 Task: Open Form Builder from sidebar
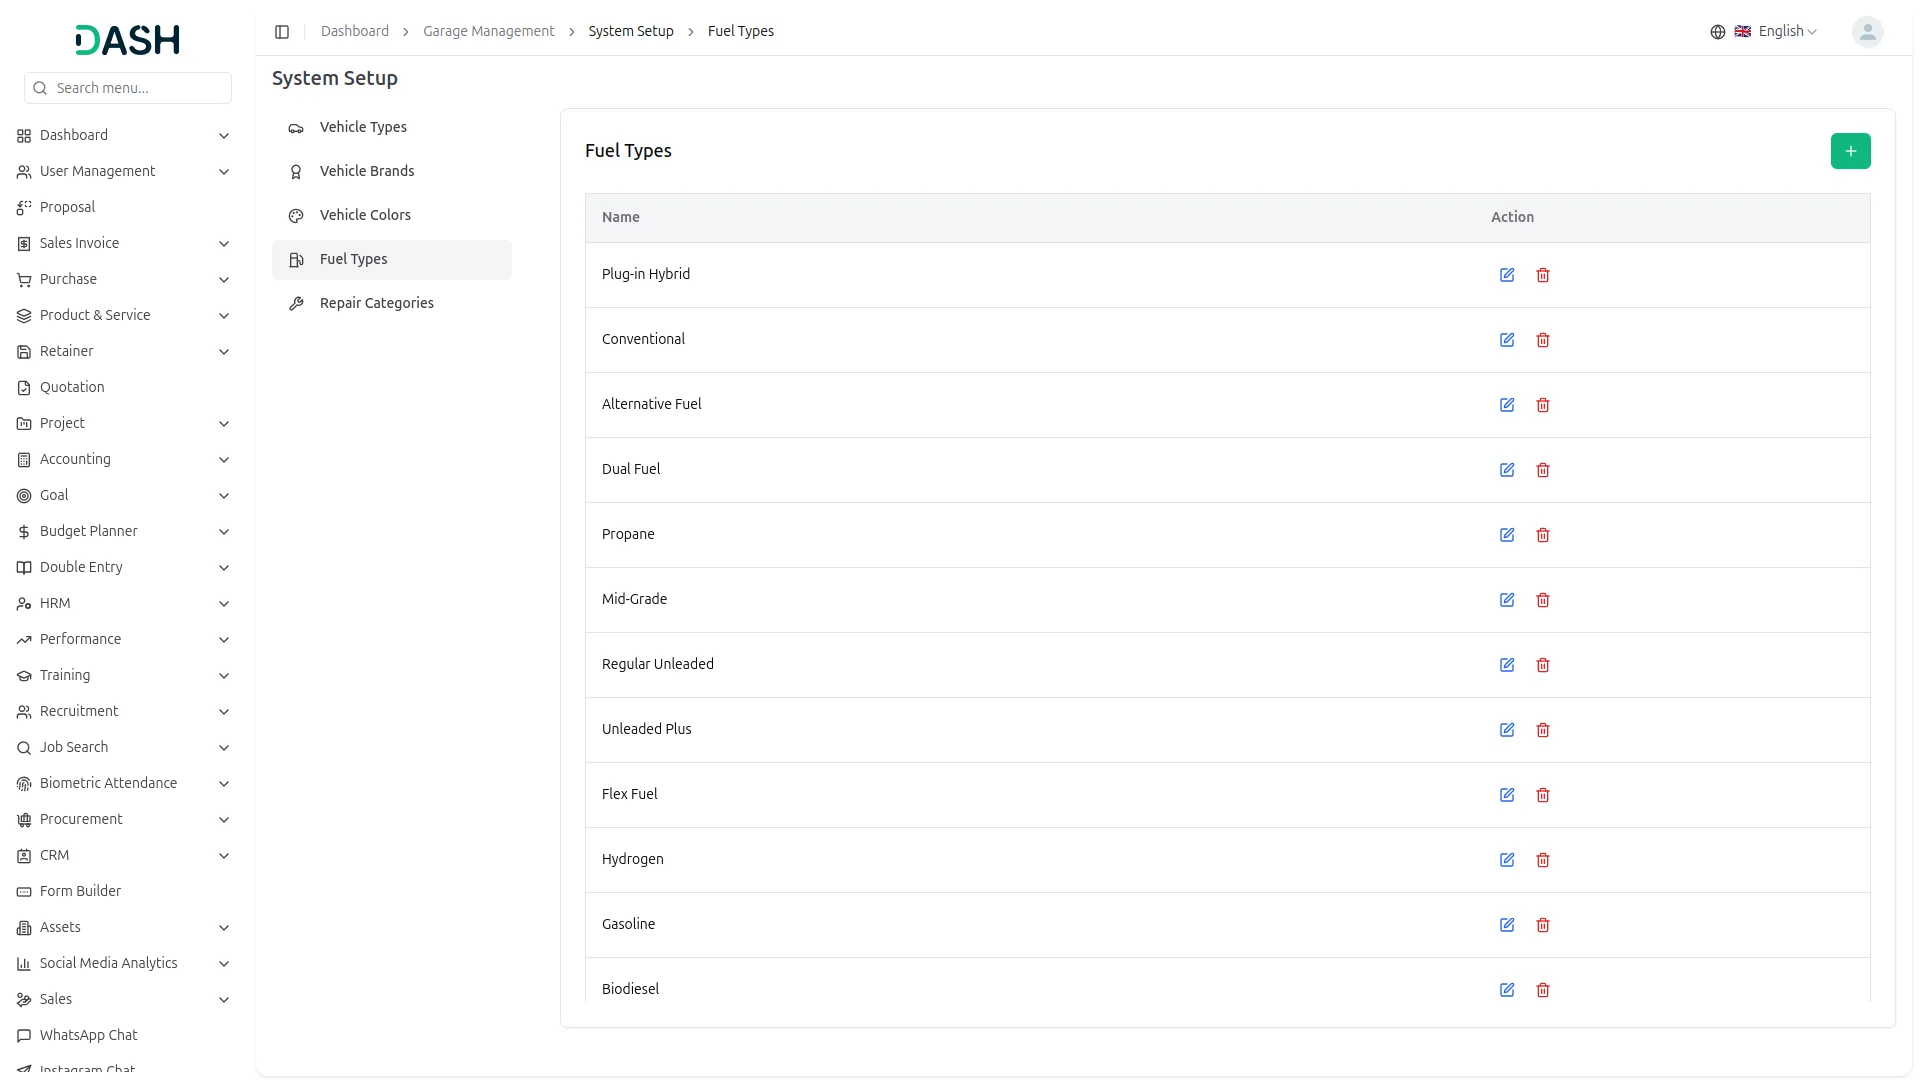[x=80, y=891]
